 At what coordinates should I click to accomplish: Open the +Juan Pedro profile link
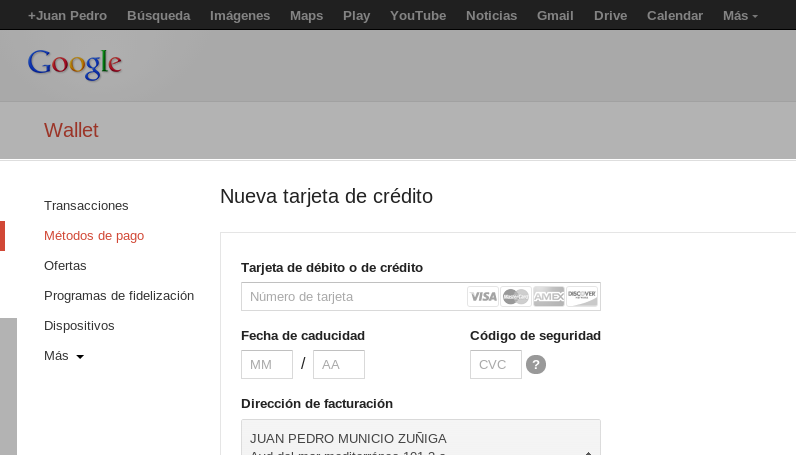tap(68, 16)
